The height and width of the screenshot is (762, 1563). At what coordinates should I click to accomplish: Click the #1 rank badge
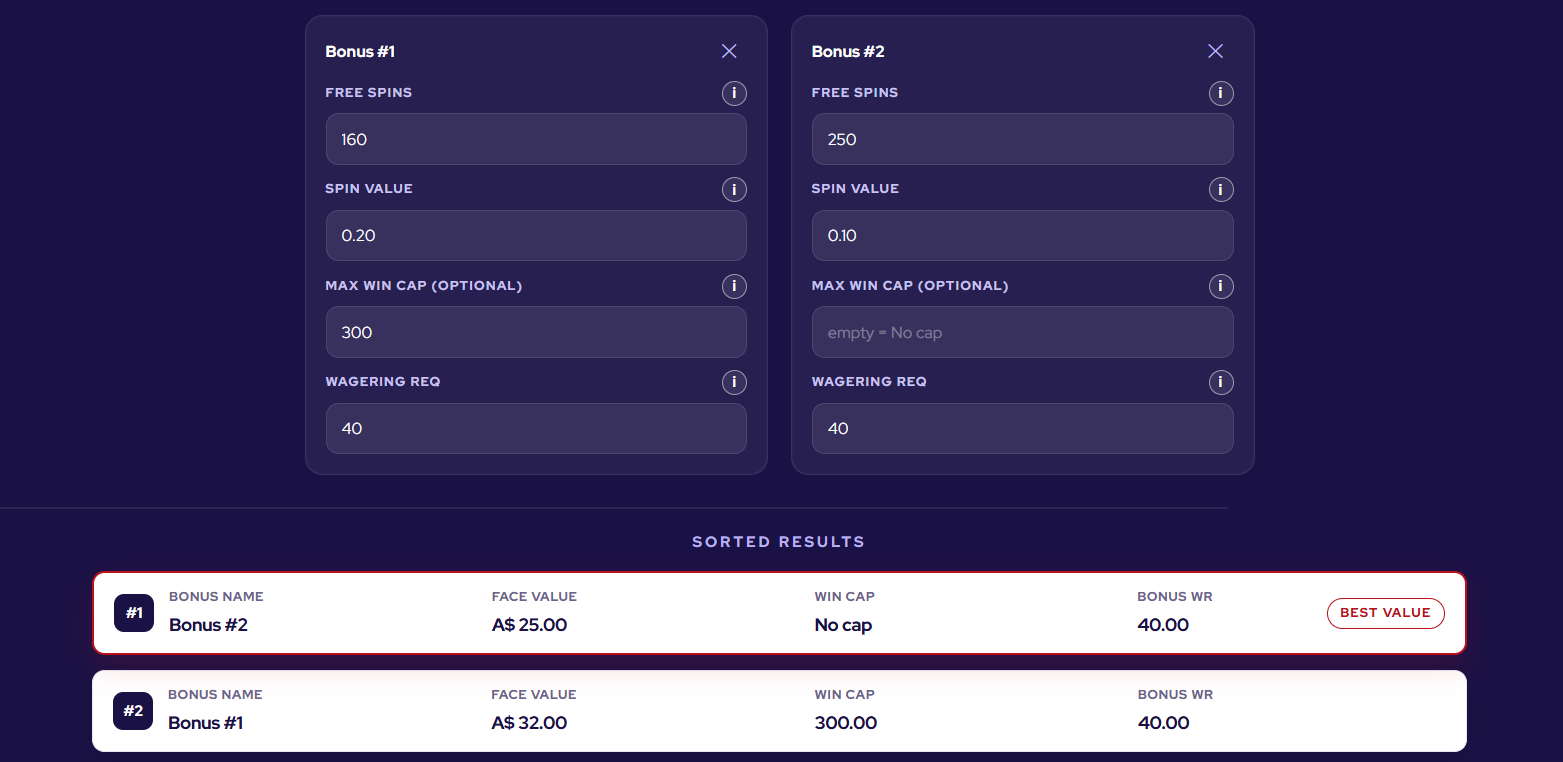click(x=133, y=613)
